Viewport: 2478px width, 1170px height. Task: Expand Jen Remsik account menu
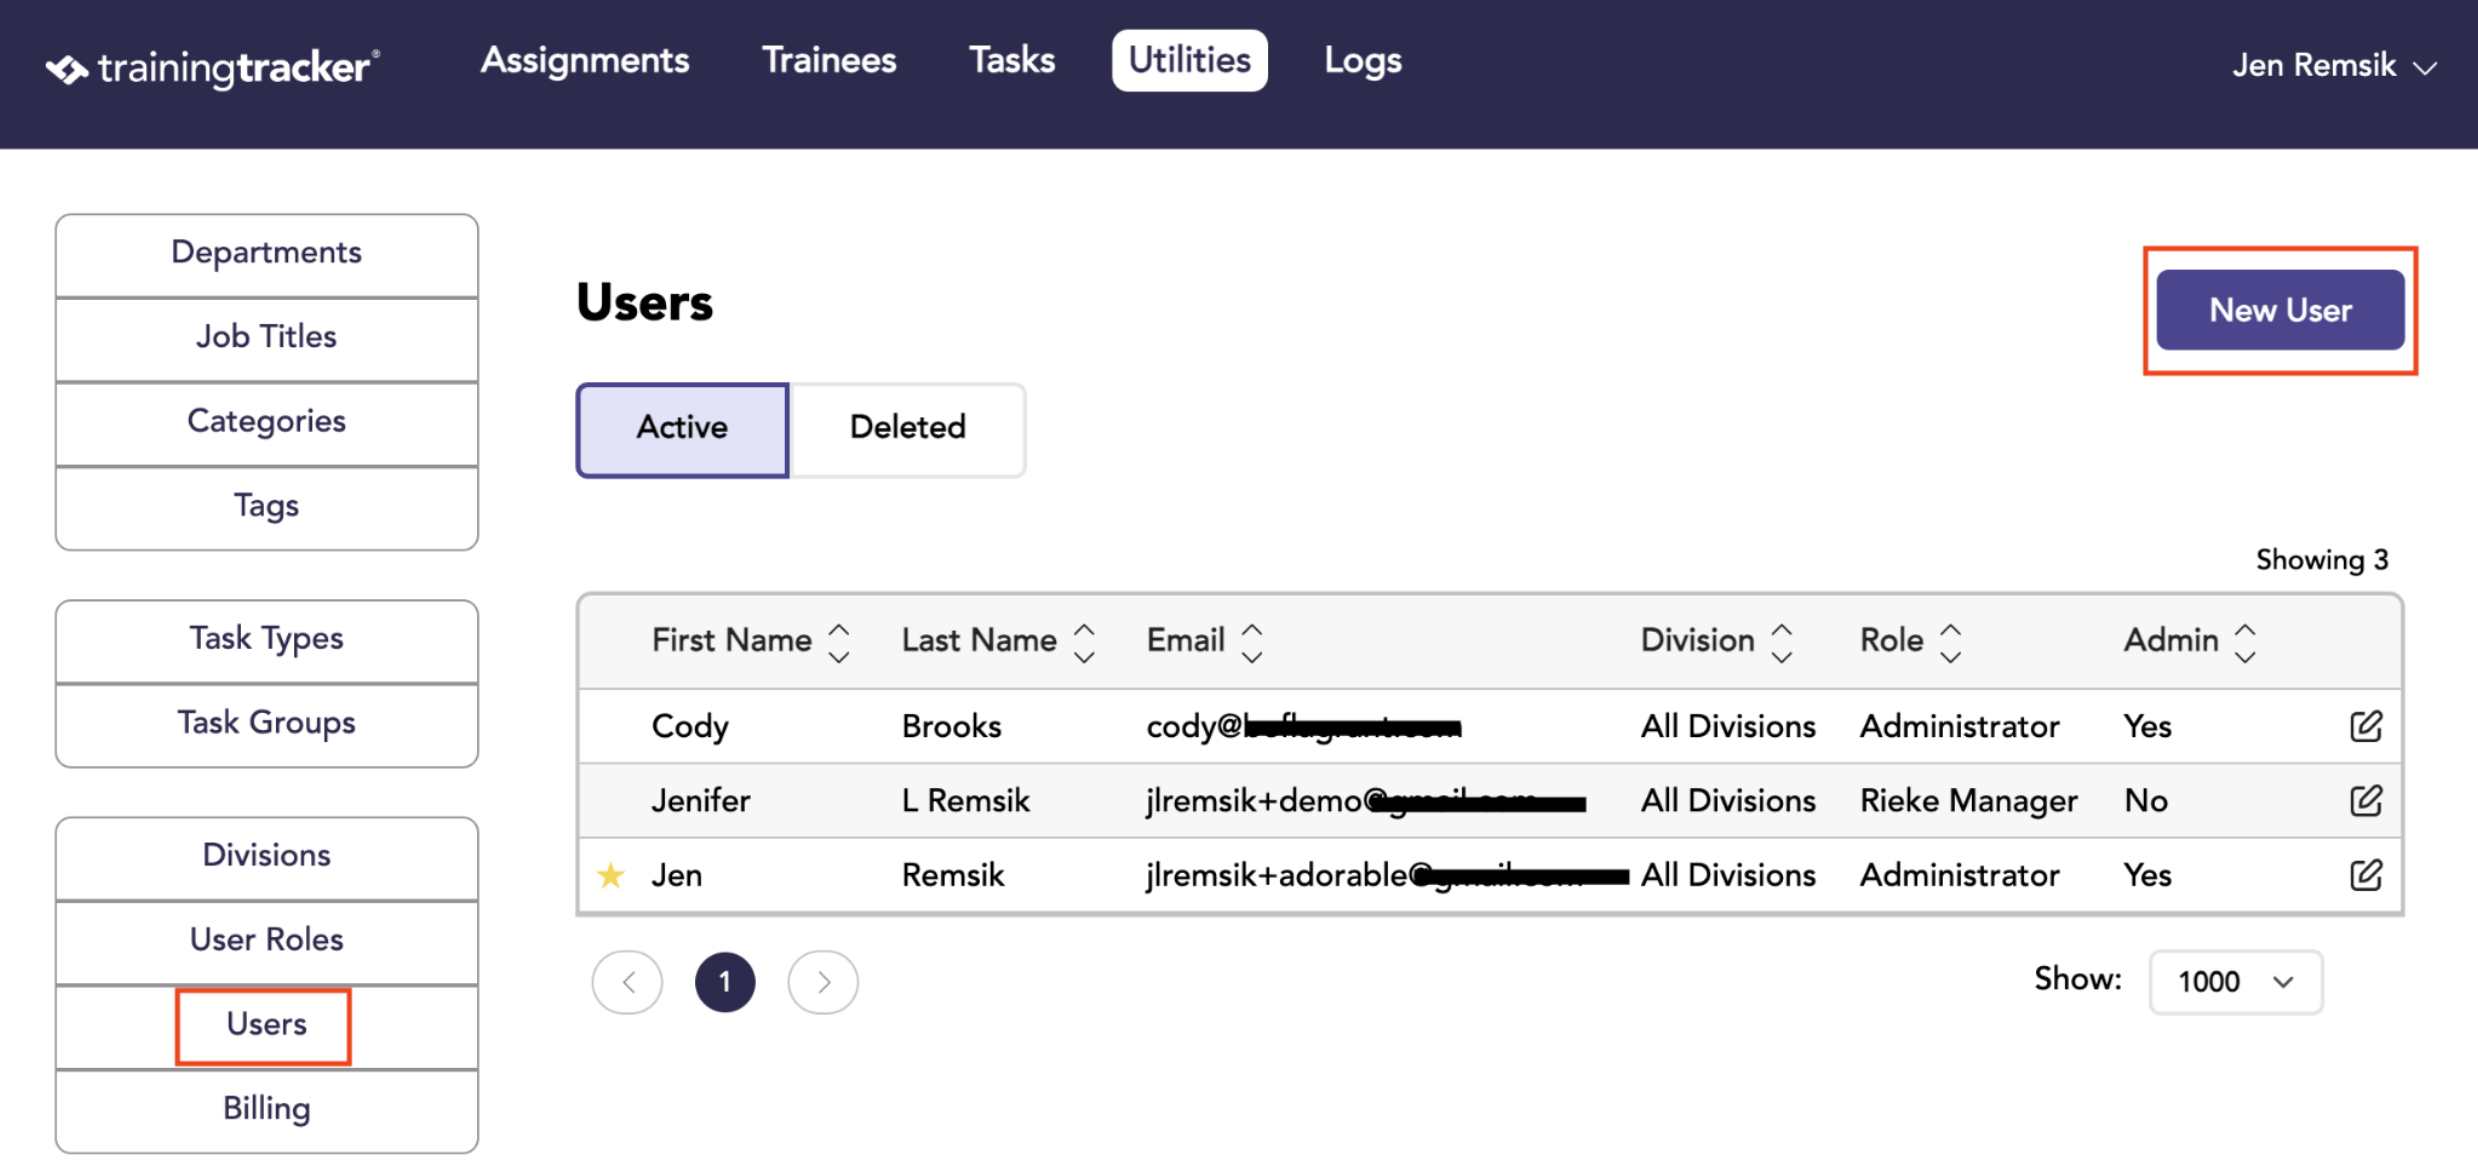[2335, 66]
